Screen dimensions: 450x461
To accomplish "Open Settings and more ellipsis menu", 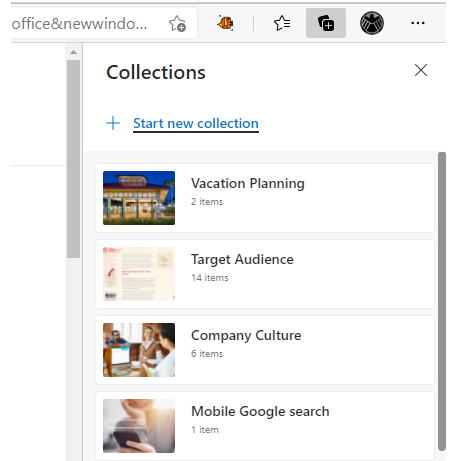I will click(x=418, y=23).
